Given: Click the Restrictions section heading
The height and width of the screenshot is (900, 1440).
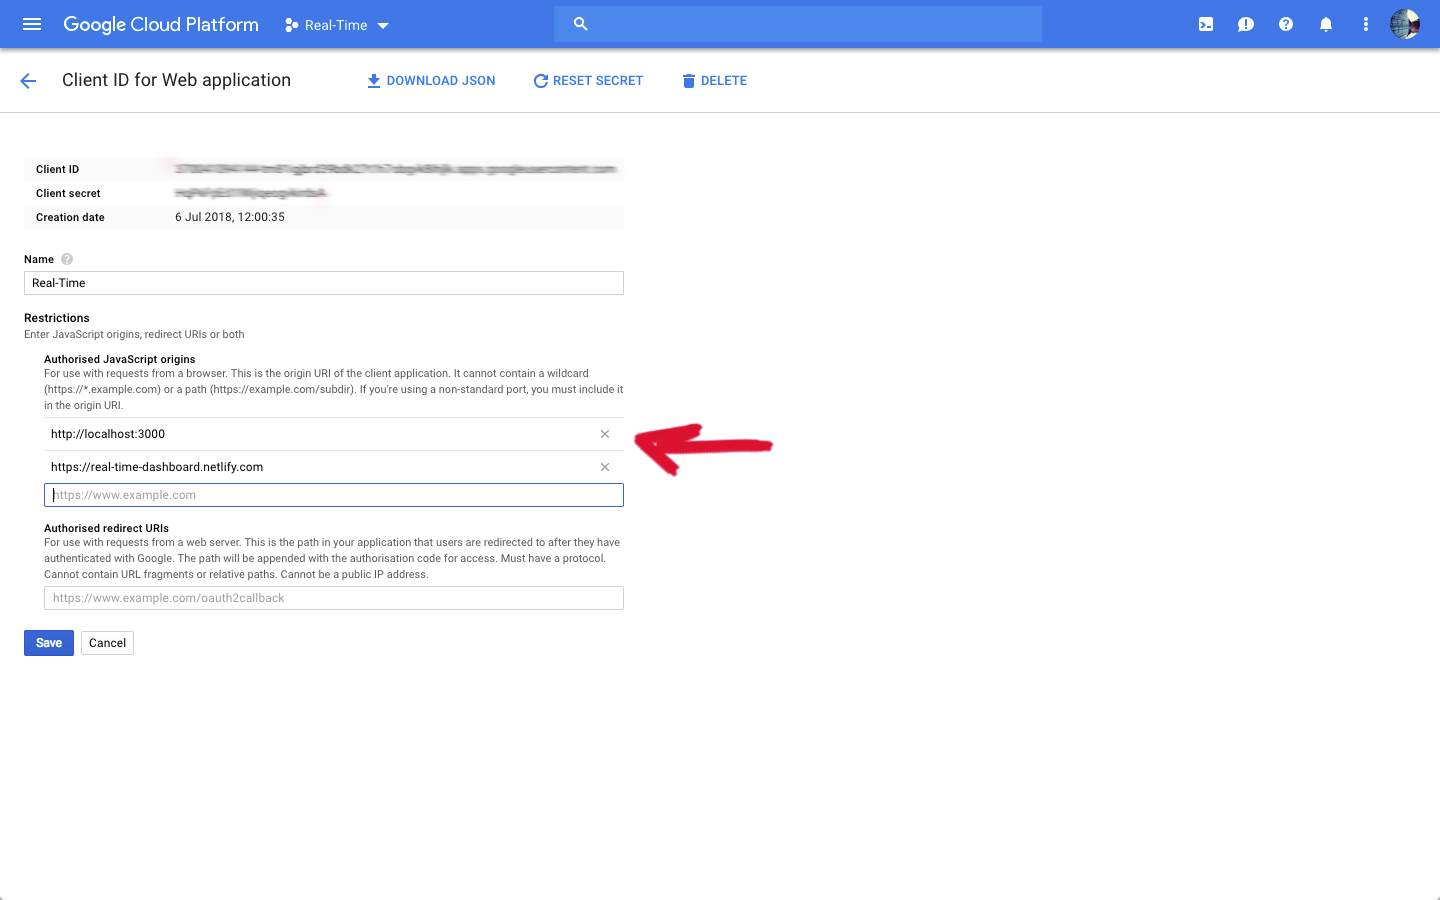Looking at the screenshot, I should 57,318.
